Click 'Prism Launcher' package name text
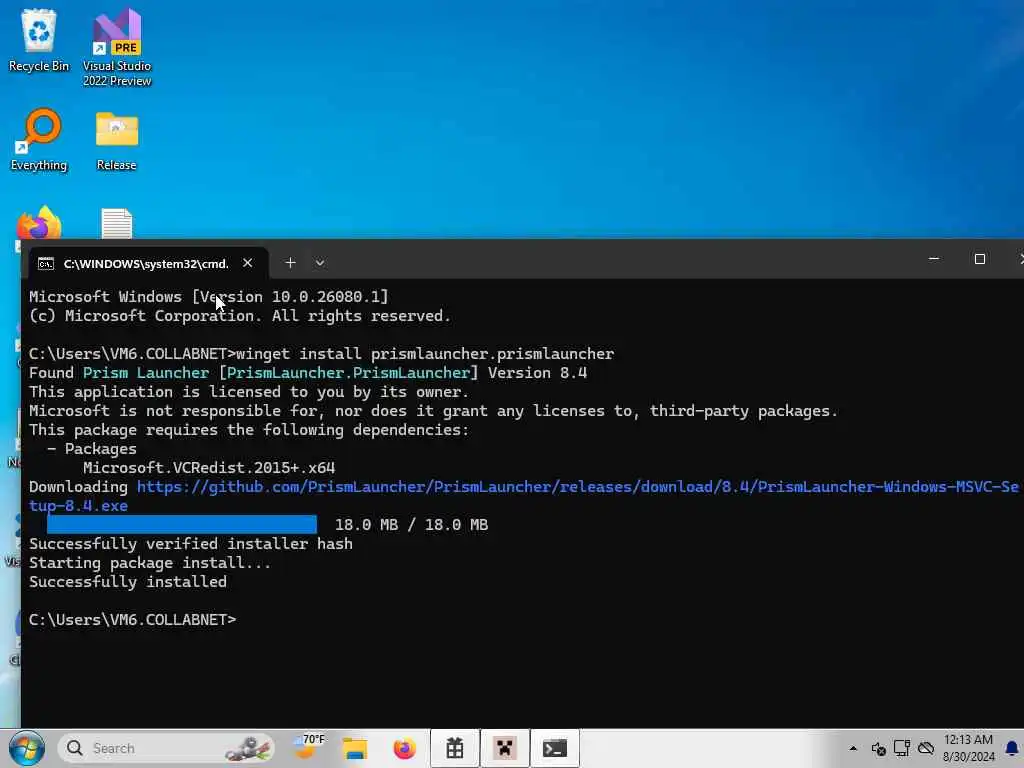This screenshot has width=1024, height=768. (146, 373)
